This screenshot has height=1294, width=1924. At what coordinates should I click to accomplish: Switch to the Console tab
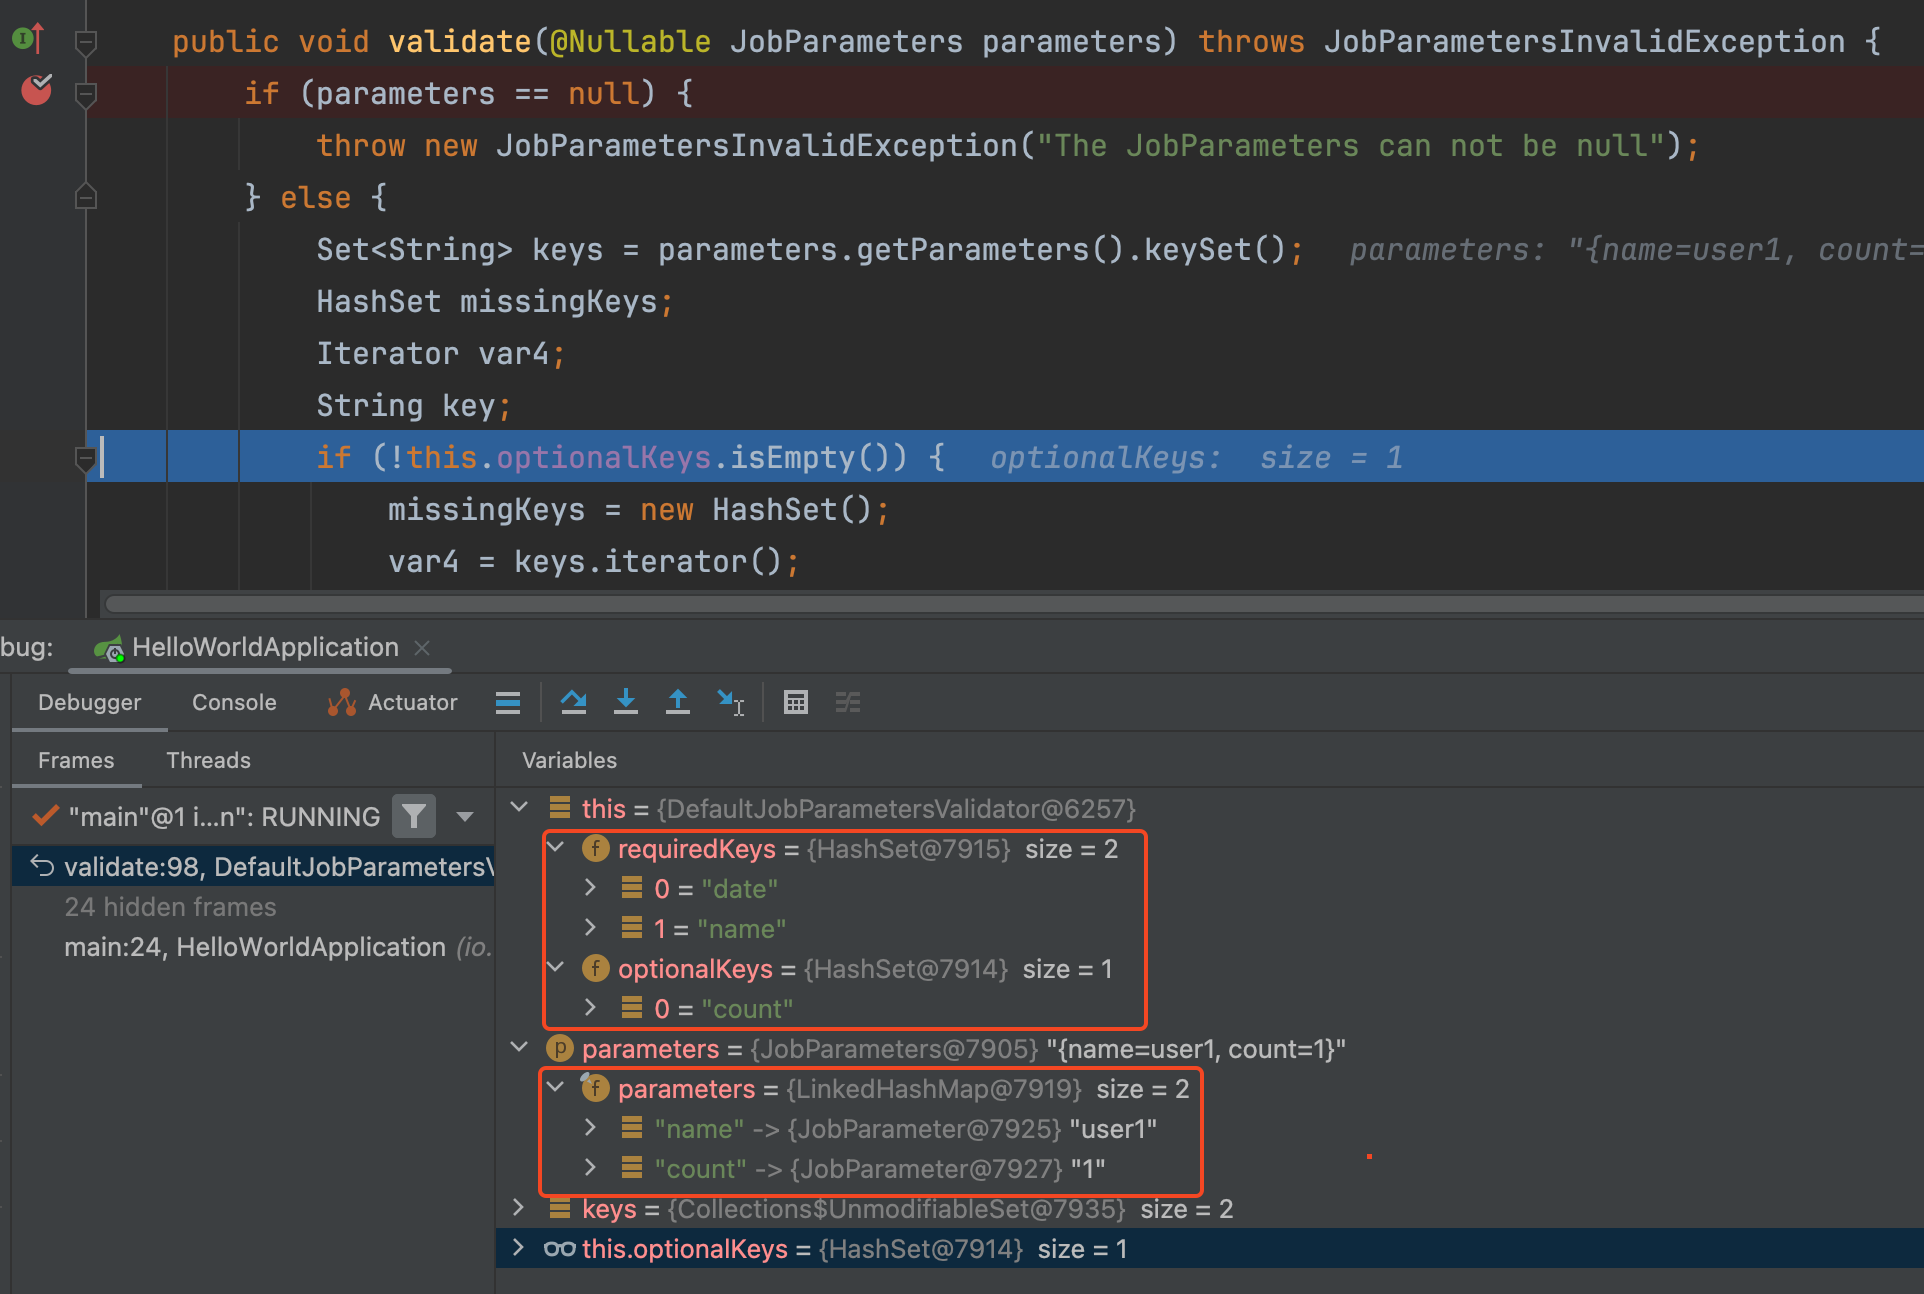[234, 702]
